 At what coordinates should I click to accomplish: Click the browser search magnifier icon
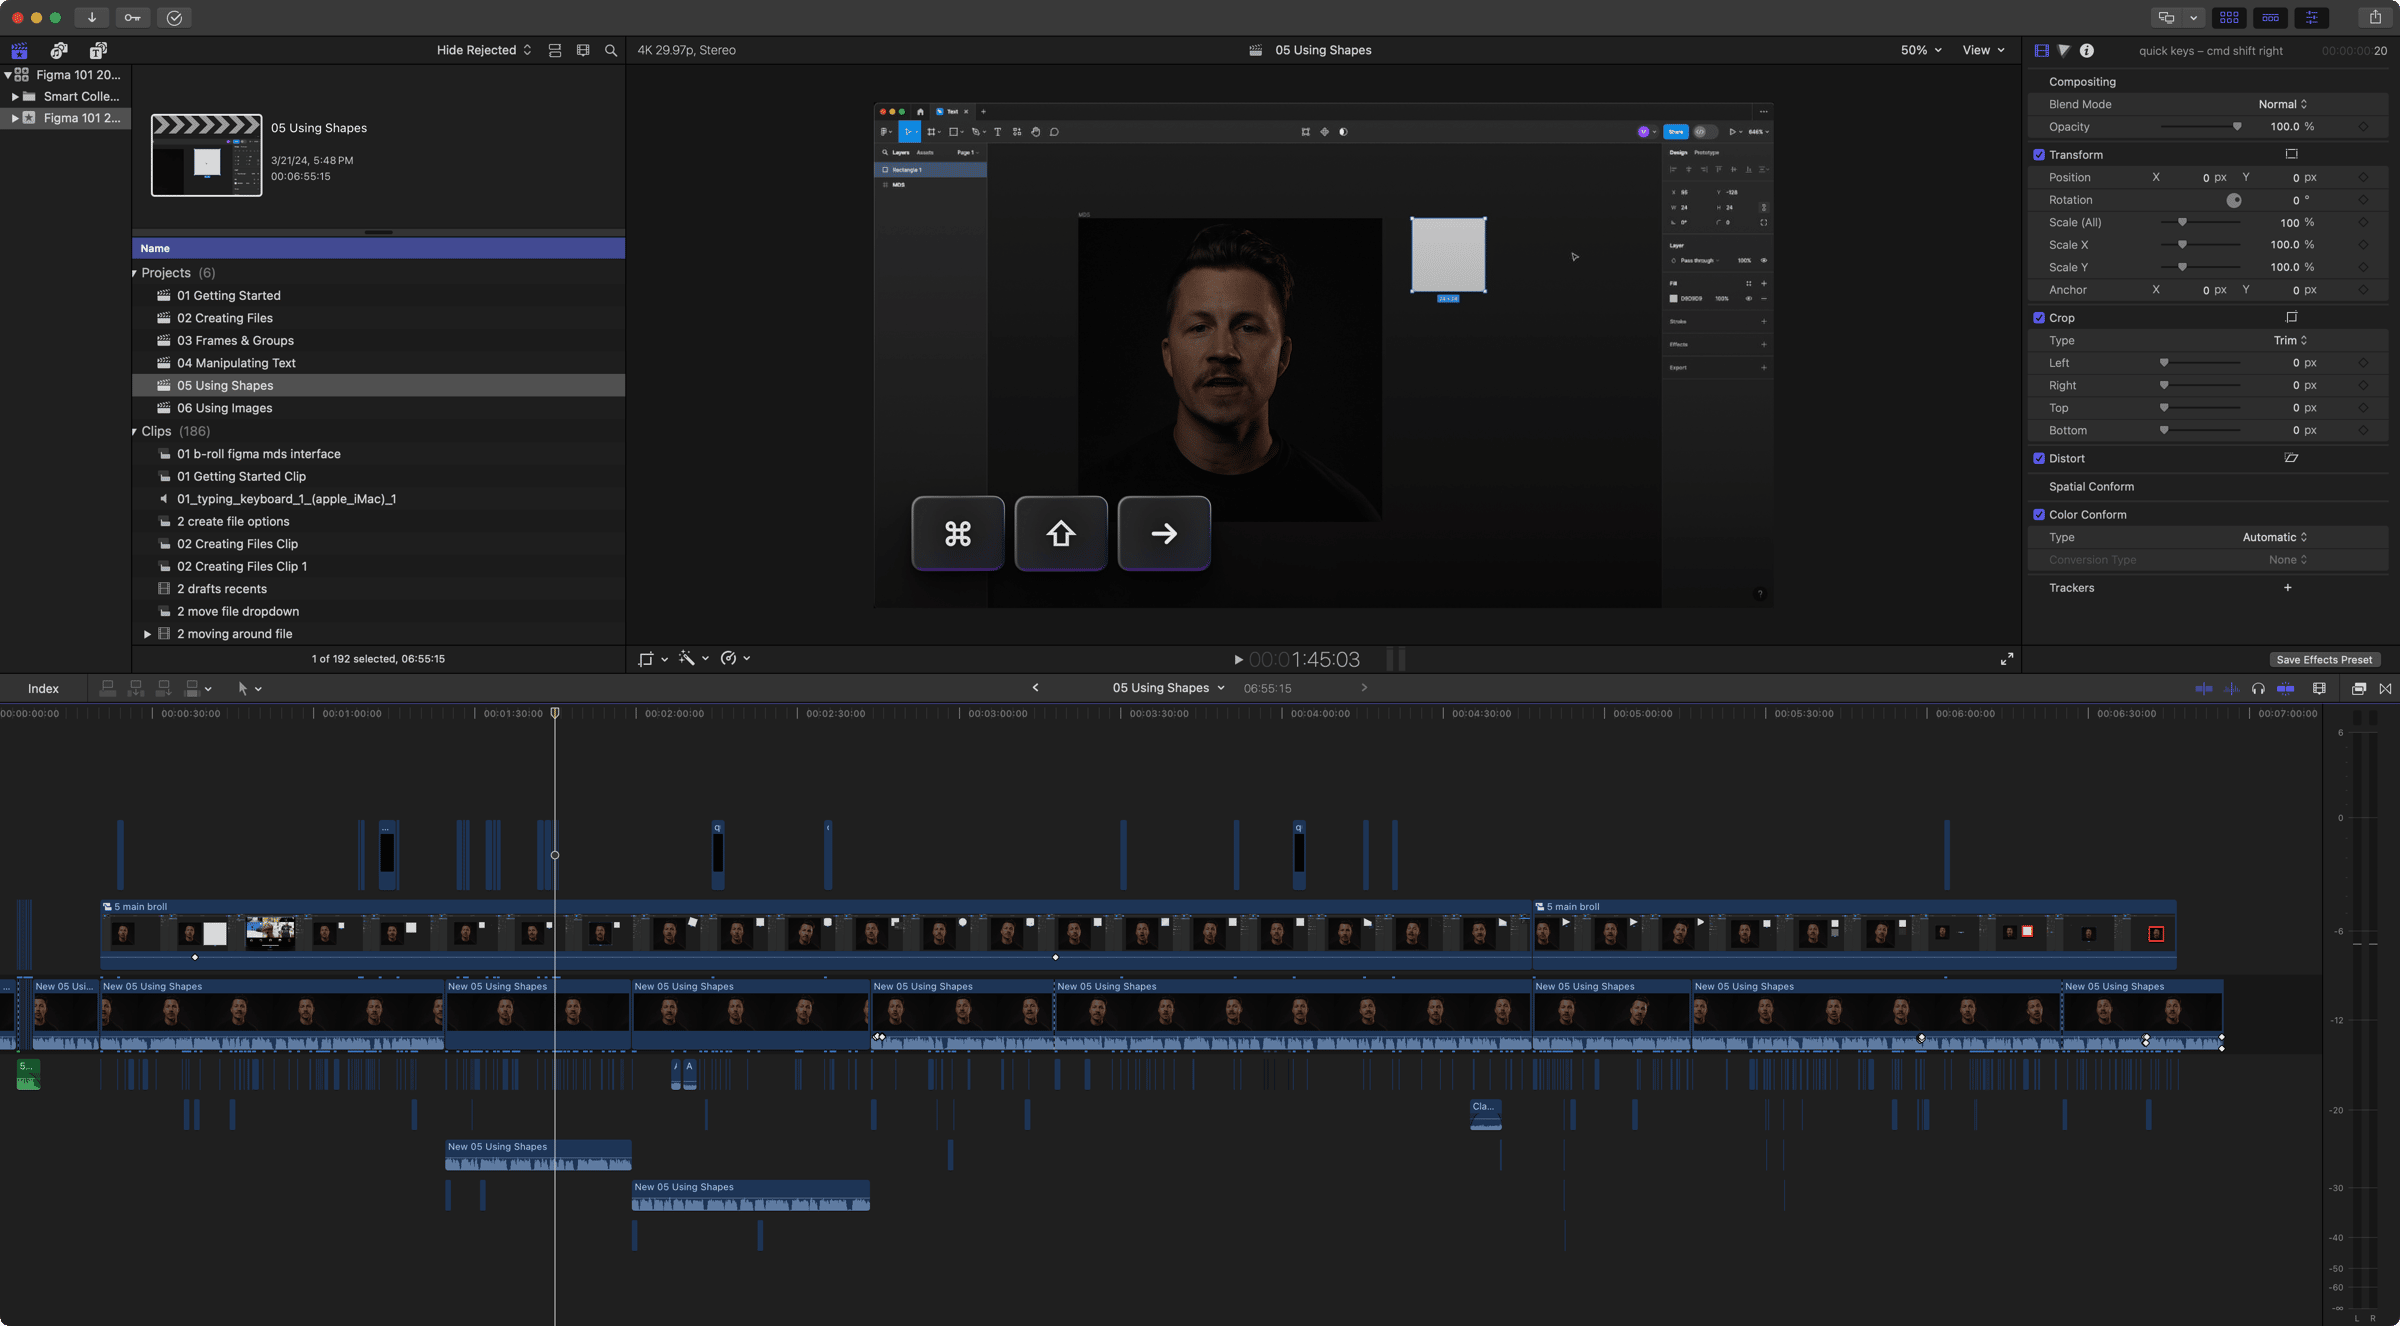611,50
